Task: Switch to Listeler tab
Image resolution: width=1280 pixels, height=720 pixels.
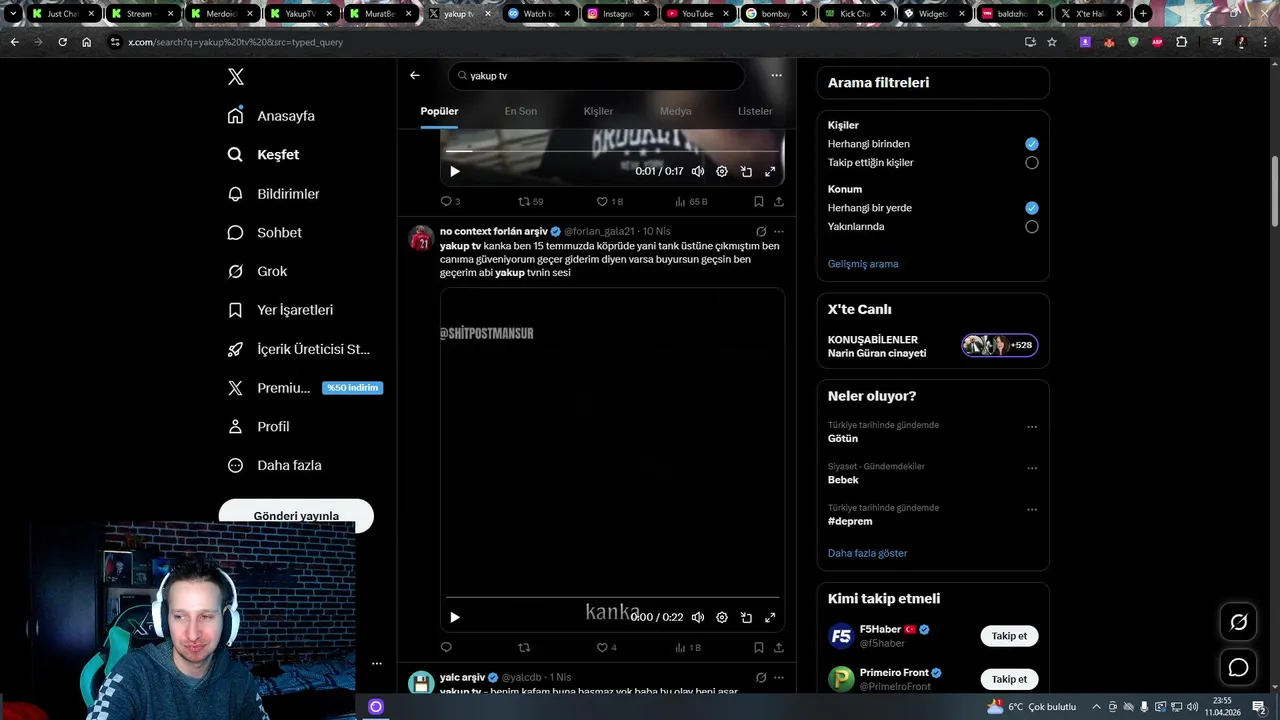Action: point(755,111)
